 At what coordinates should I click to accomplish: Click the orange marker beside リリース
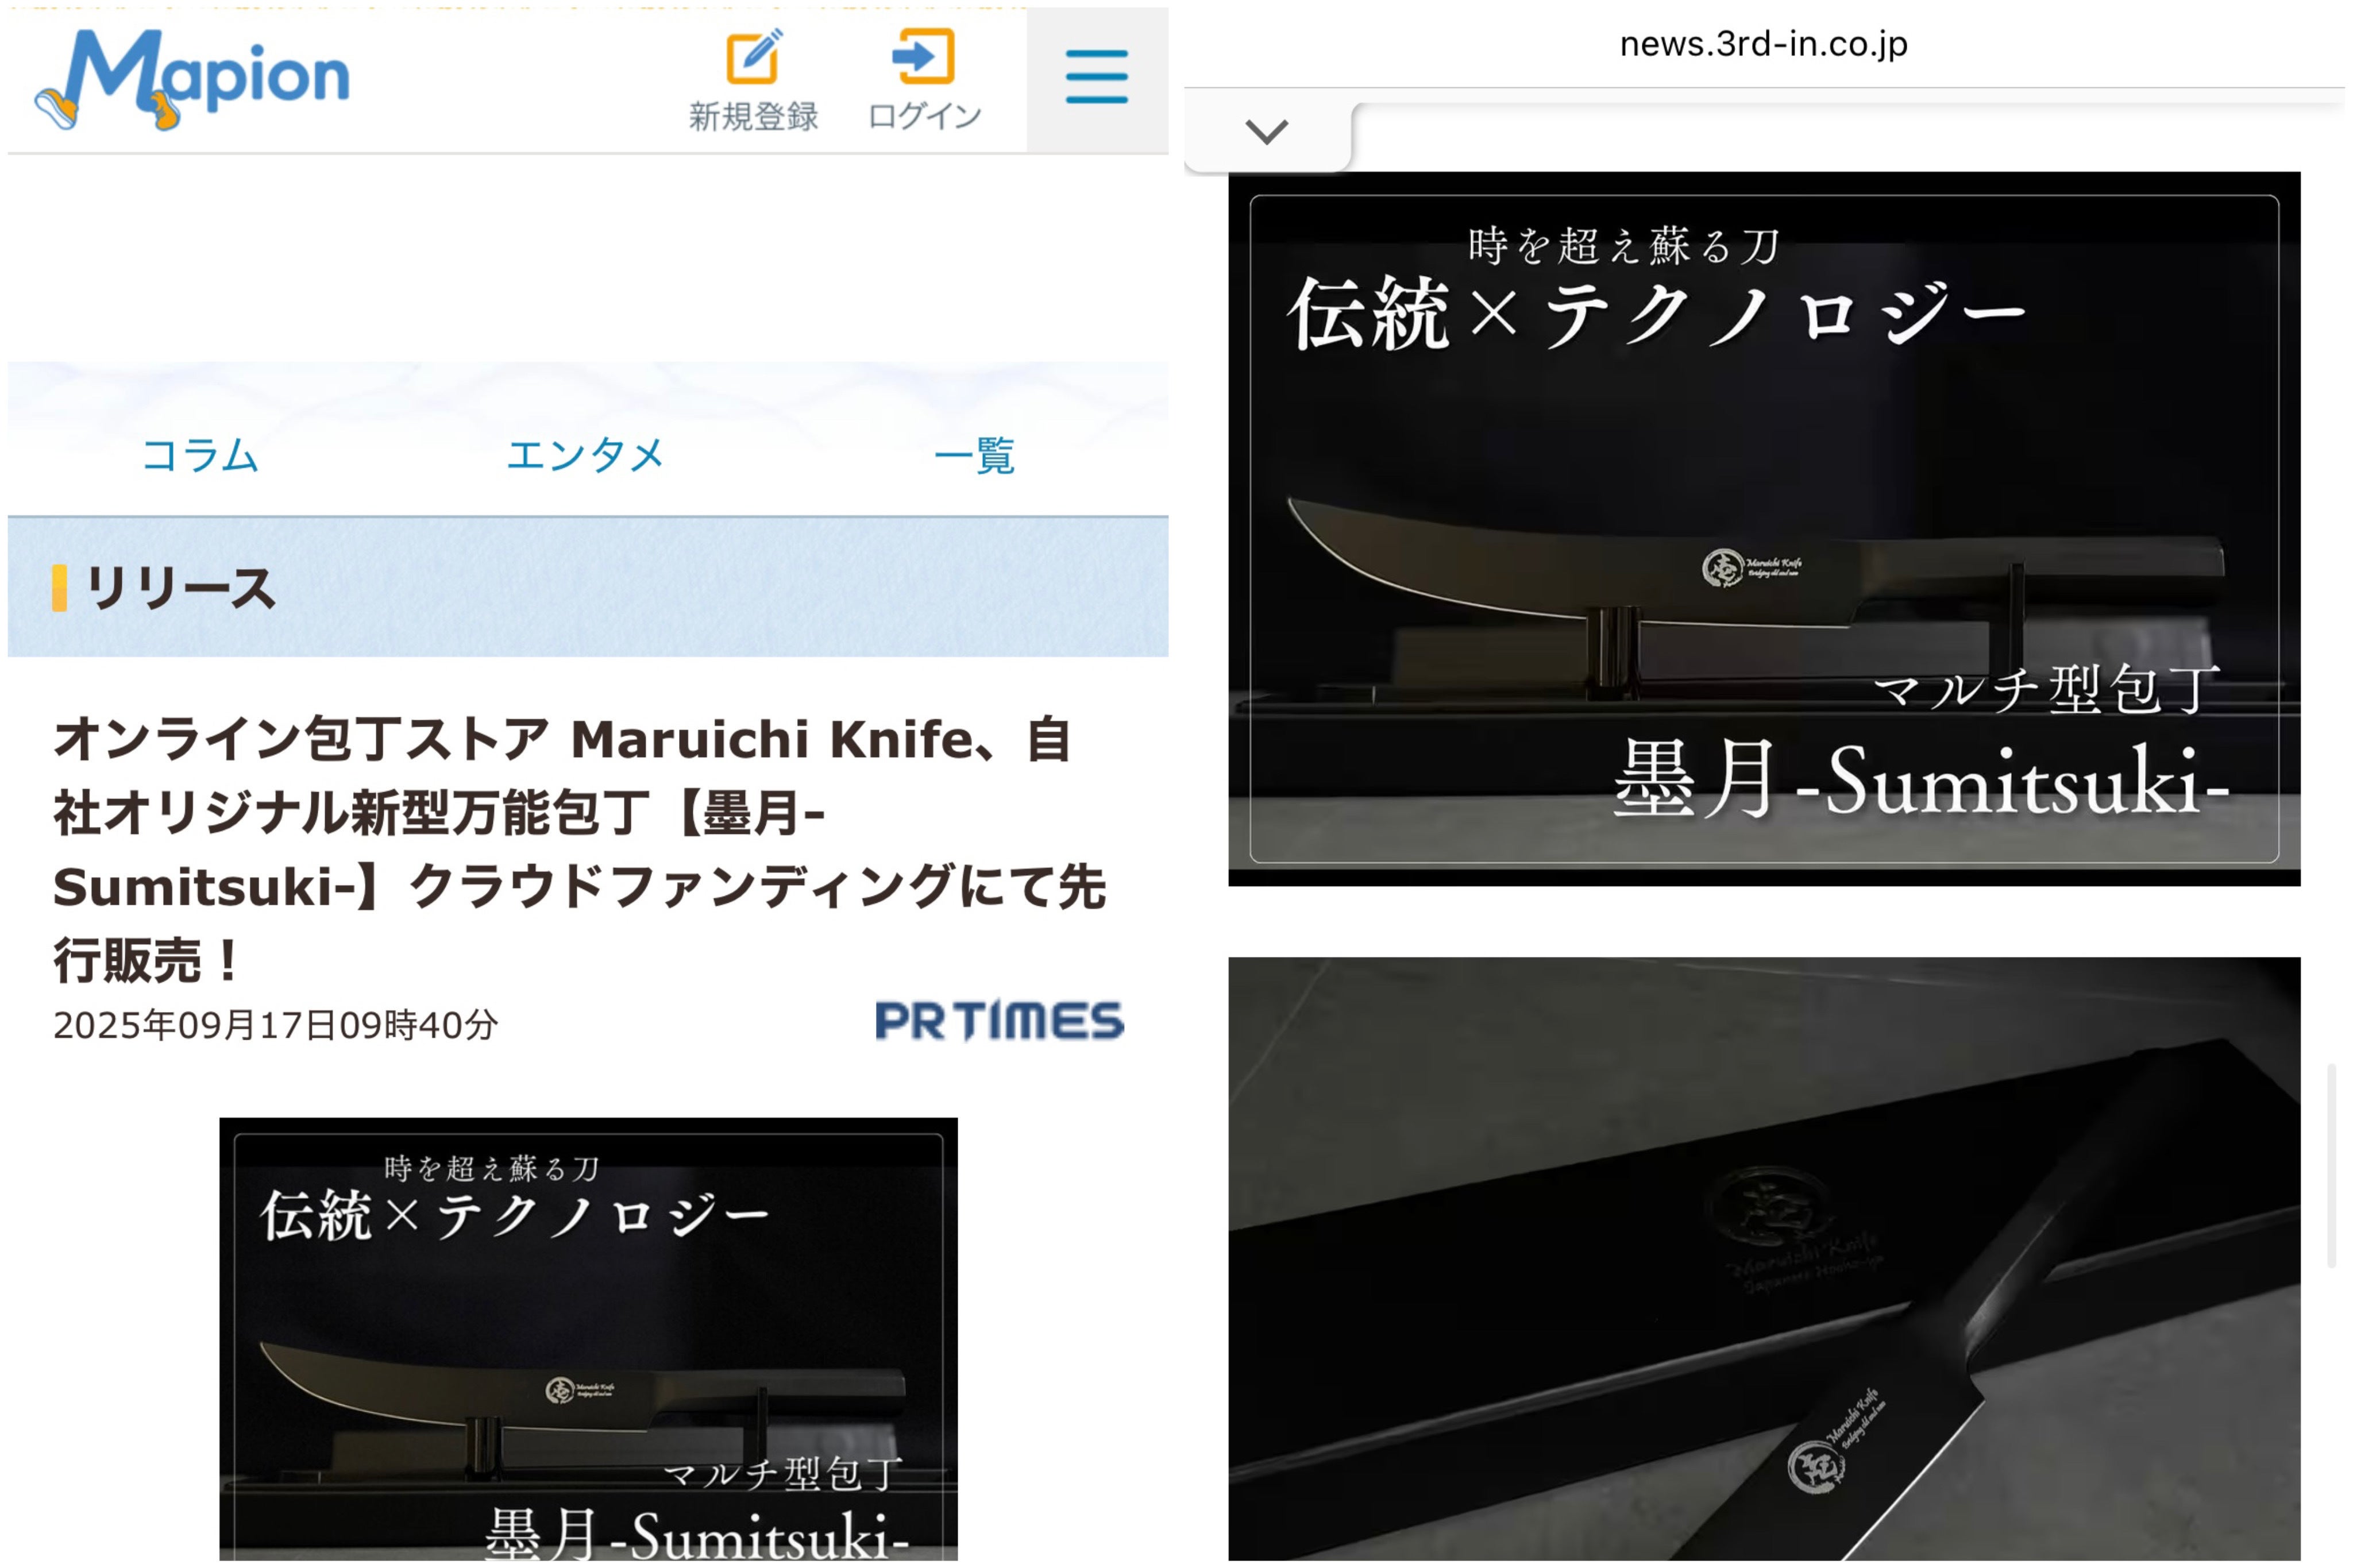(x=60, y=588)
